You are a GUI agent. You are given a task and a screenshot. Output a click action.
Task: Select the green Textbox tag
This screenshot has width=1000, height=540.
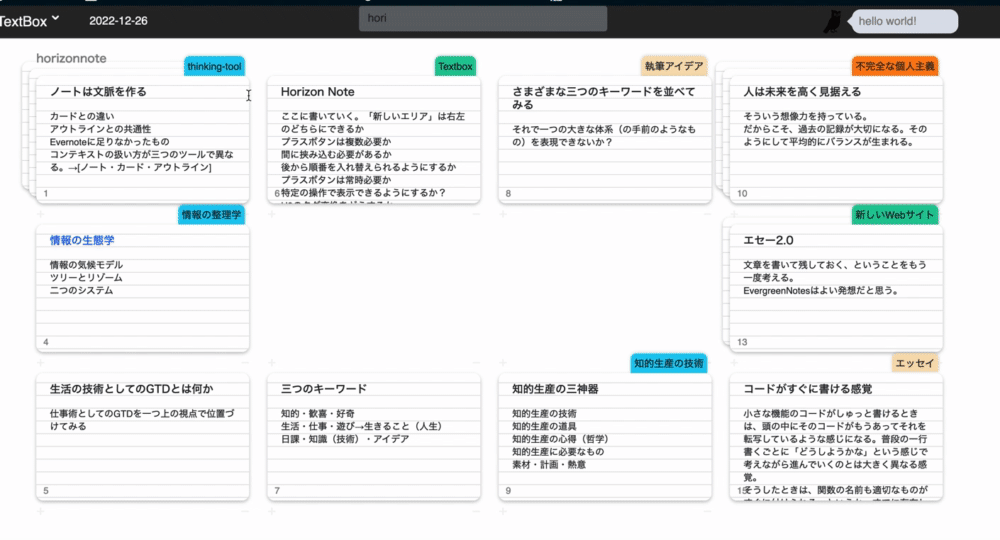pyautogui.click(x=455, y=66)
